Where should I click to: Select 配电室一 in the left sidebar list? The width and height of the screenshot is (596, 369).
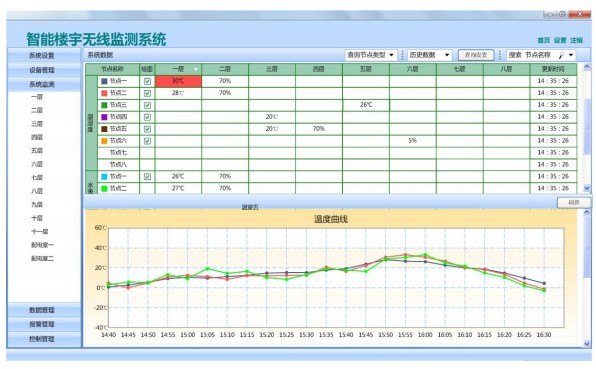click(x=42, y=245)
